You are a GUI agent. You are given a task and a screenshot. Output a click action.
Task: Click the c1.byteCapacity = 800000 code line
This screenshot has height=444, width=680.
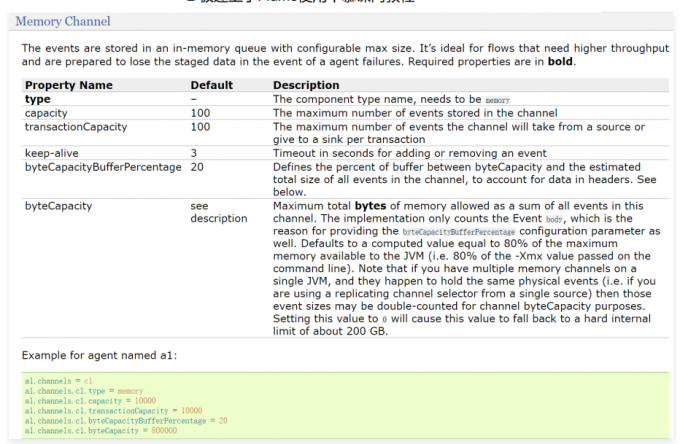coord(102,430)
